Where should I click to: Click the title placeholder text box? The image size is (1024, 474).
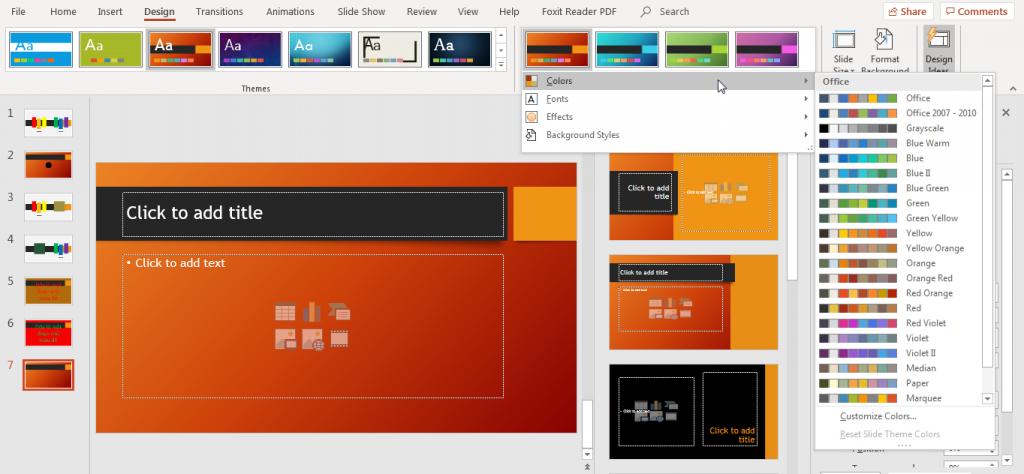pyautogui.click(x=314, y=213)
